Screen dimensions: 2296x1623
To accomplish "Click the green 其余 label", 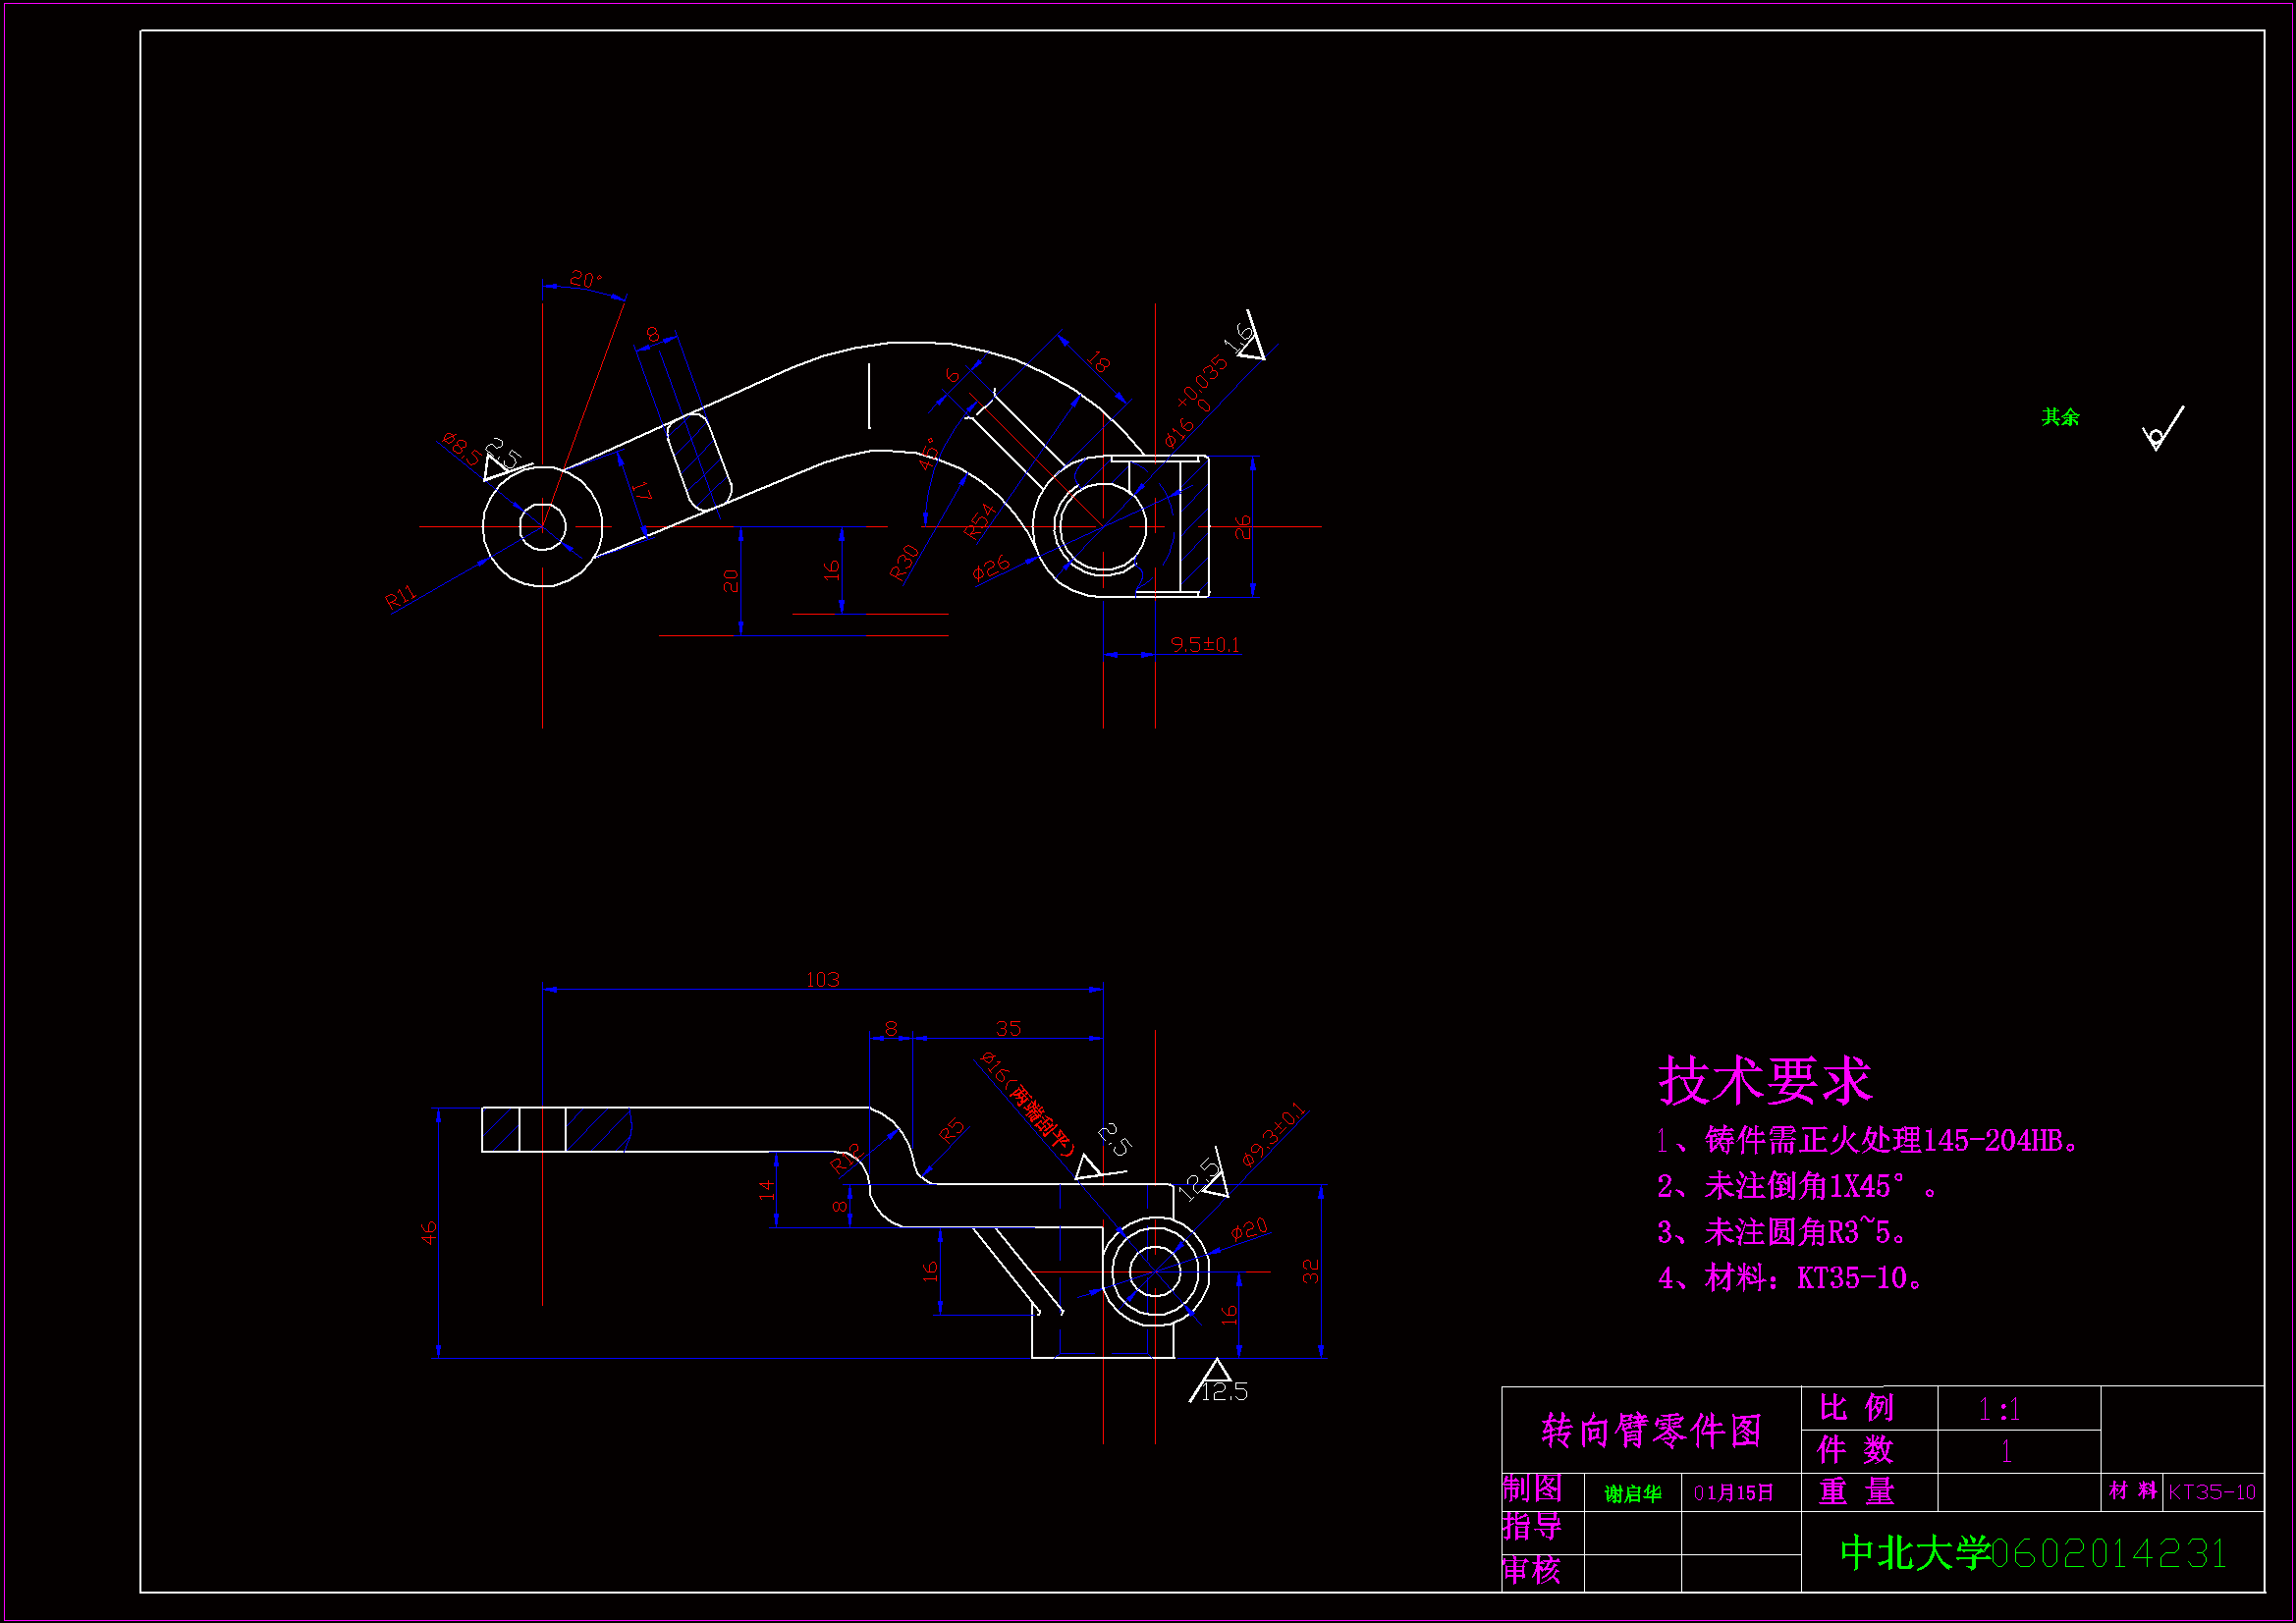I will click(x=2060, y=417).
